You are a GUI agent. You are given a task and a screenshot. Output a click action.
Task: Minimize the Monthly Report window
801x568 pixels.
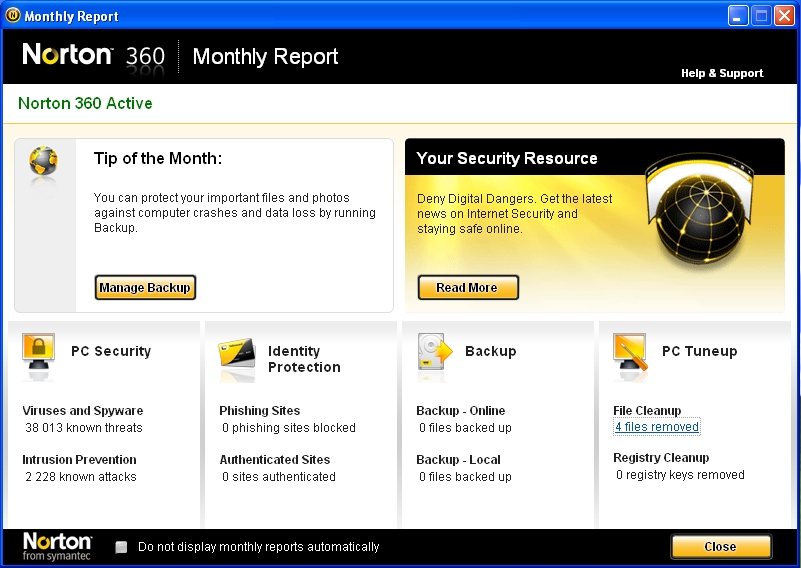[738, 16]
